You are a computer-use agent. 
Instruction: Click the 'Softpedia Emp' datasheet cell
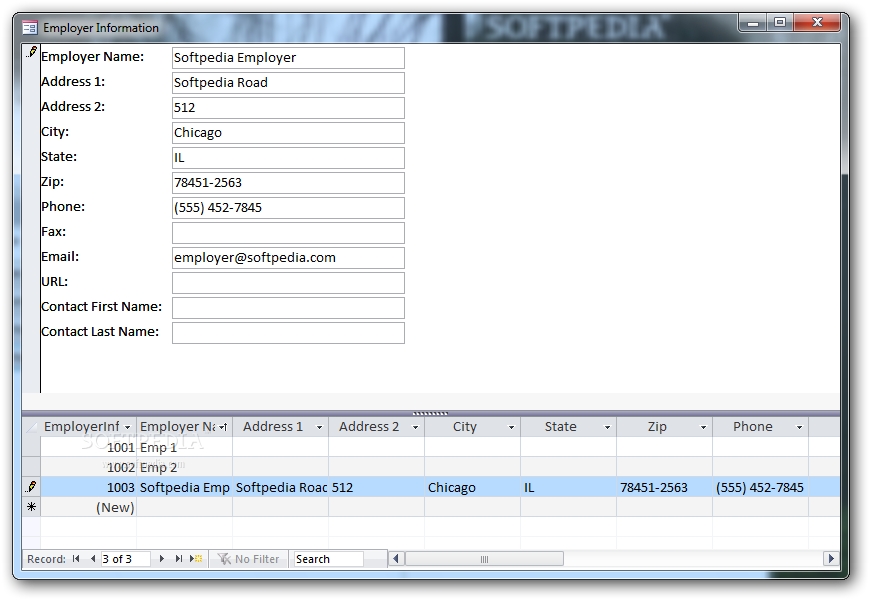(184, 487)
